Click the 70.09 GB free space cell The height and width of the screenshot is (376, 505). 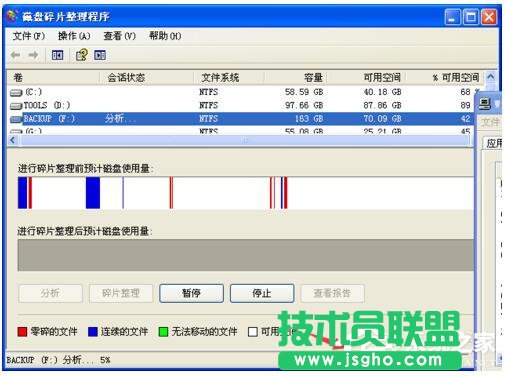382,119
